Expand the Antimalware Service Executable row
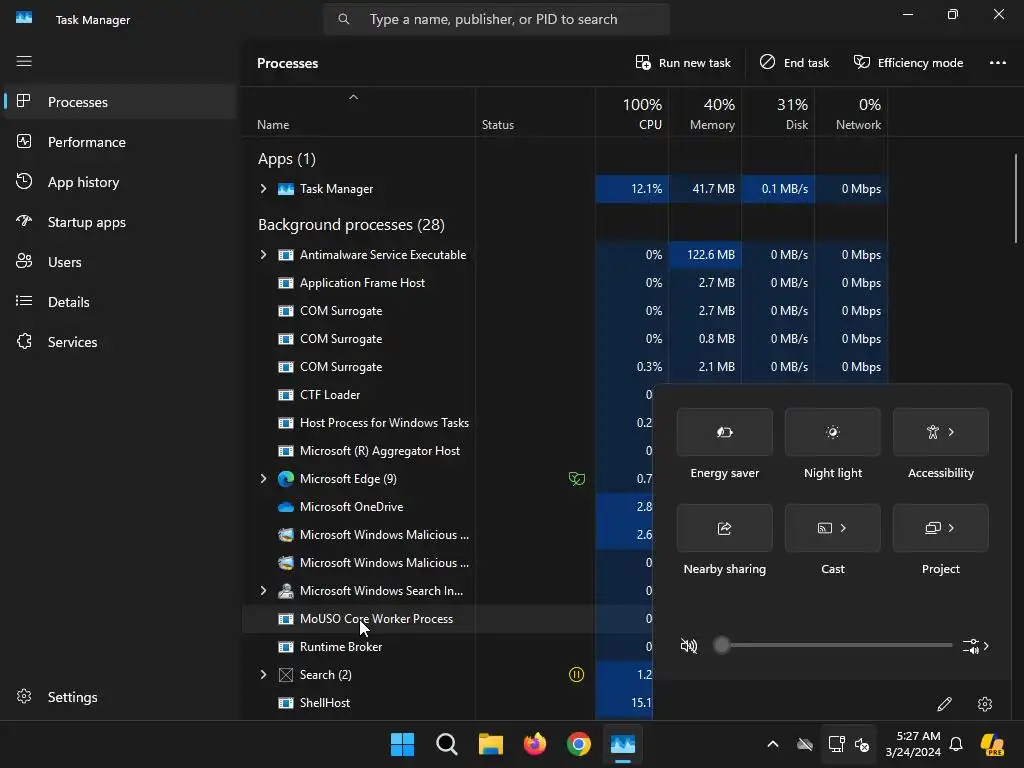The height and width of the screenshot is (768, 1024). 263,255
